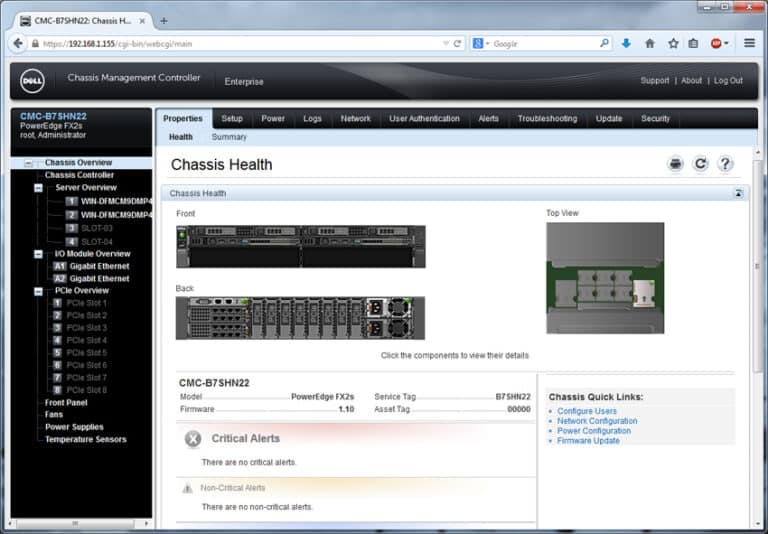This screenshot has height=534, width=768.
Task: Collapse the Chassis Overview tree node
Action: tap(28, 163)
